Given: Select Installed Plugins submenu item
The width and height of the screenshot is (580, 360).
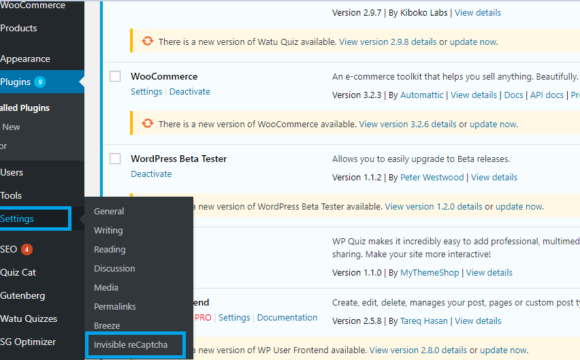Looking at the screenshot, I should click(x=25, y=108).
